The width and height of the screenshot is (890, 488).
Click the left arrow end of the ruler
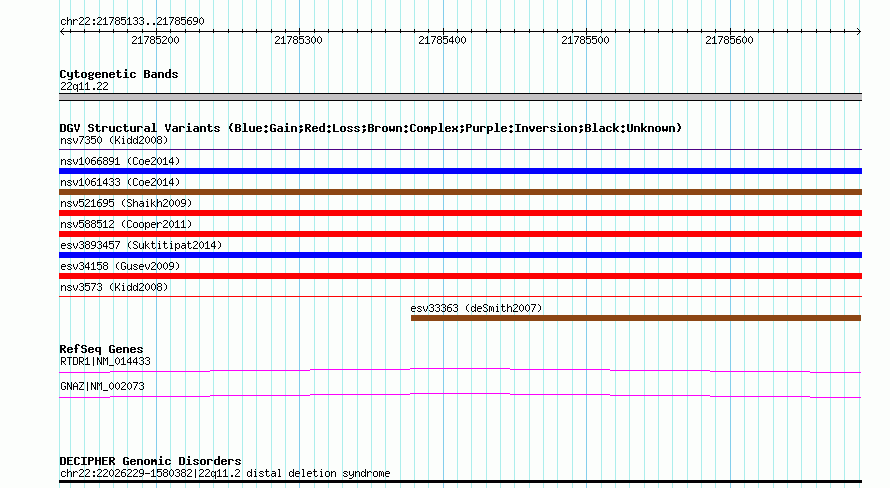click(62, 31)
